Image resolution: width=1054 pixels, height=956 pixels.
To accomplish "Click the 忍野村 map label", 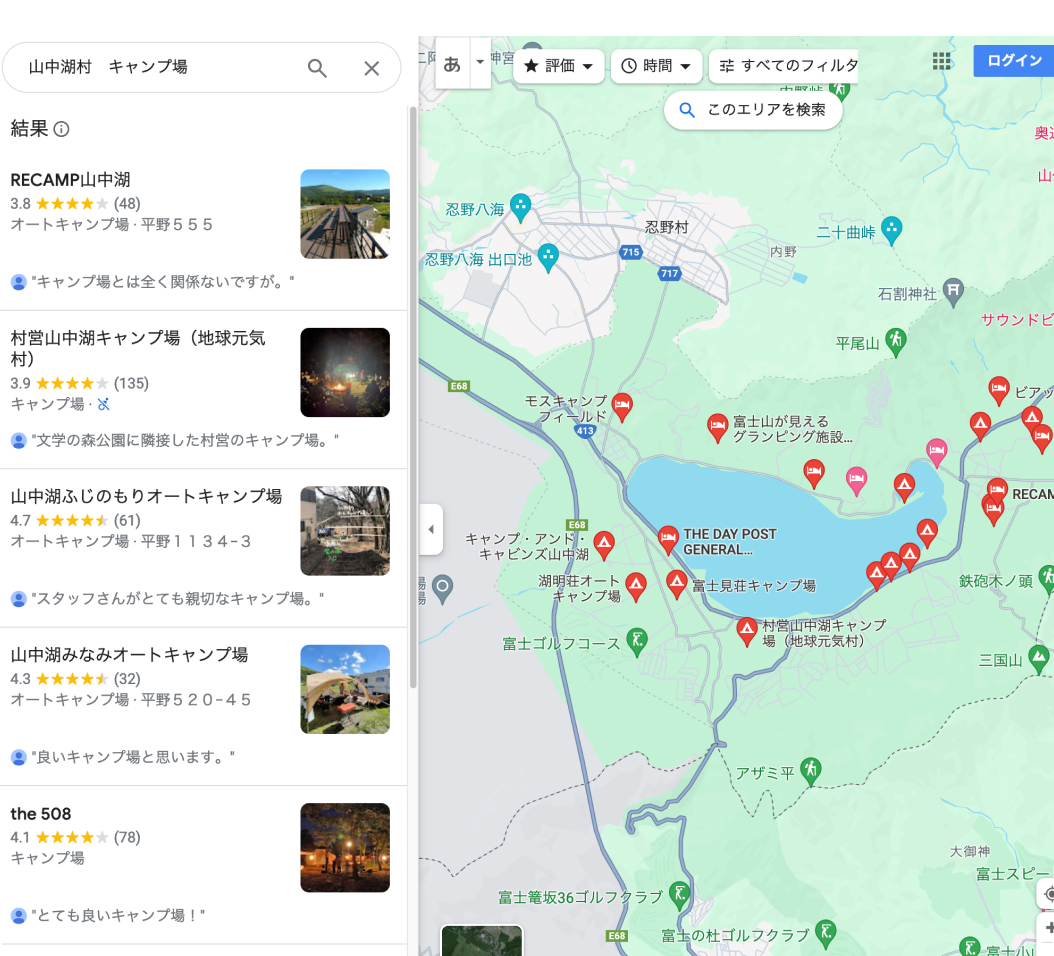I will (667, 227).
